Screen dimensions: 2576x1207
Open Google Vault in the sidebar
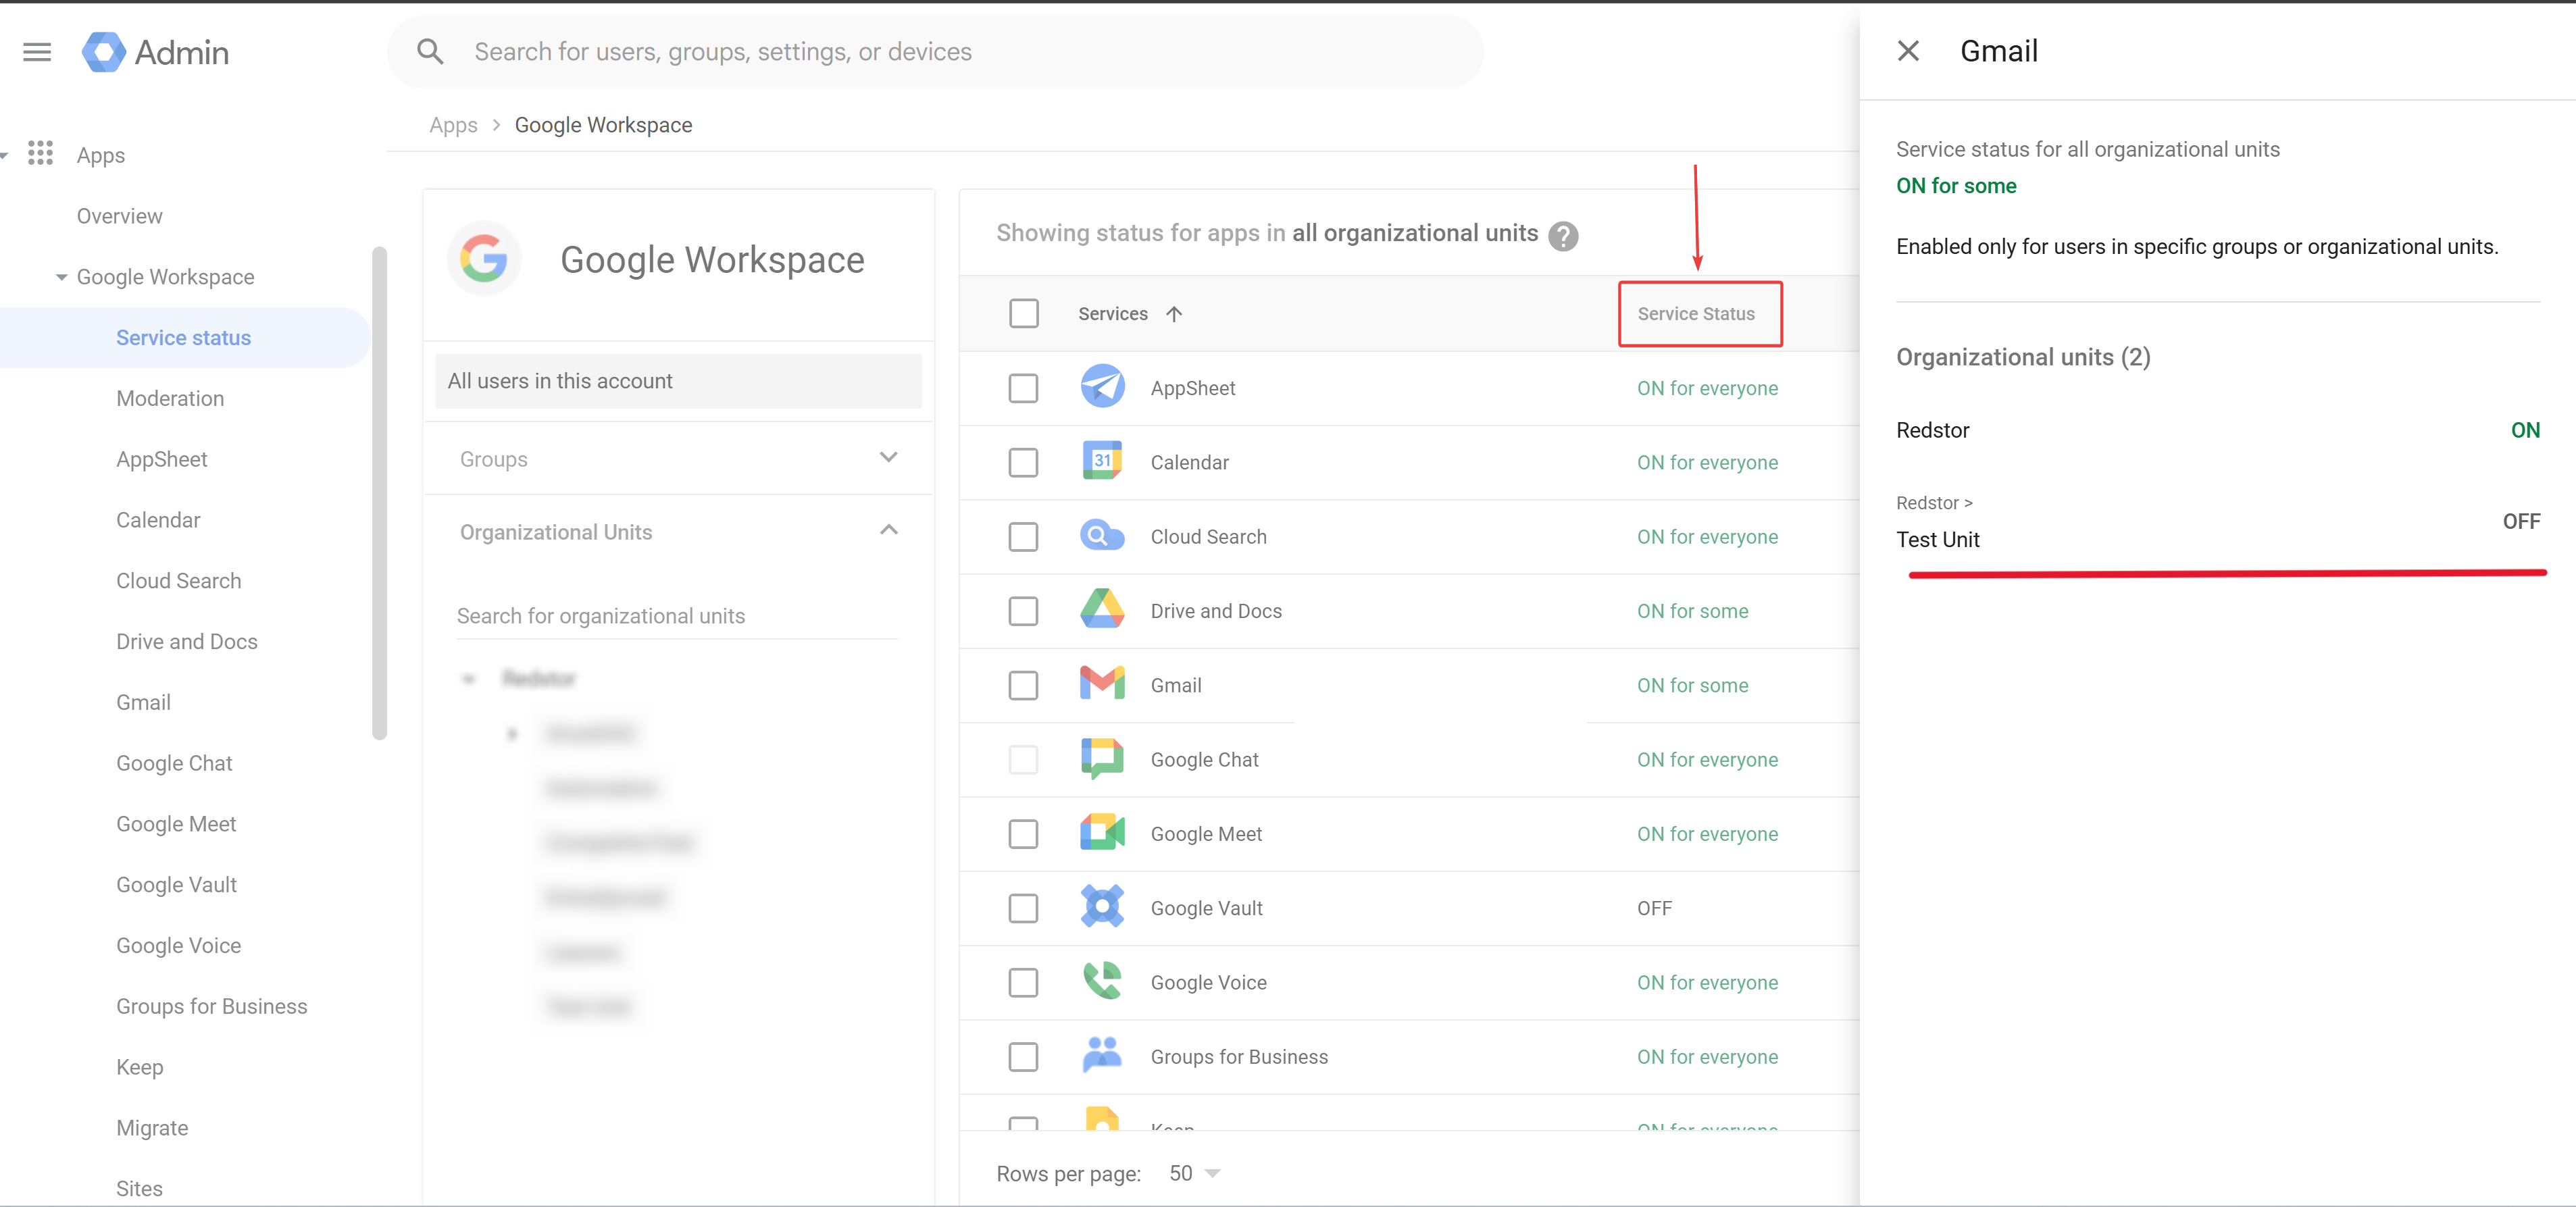point(176,885)
